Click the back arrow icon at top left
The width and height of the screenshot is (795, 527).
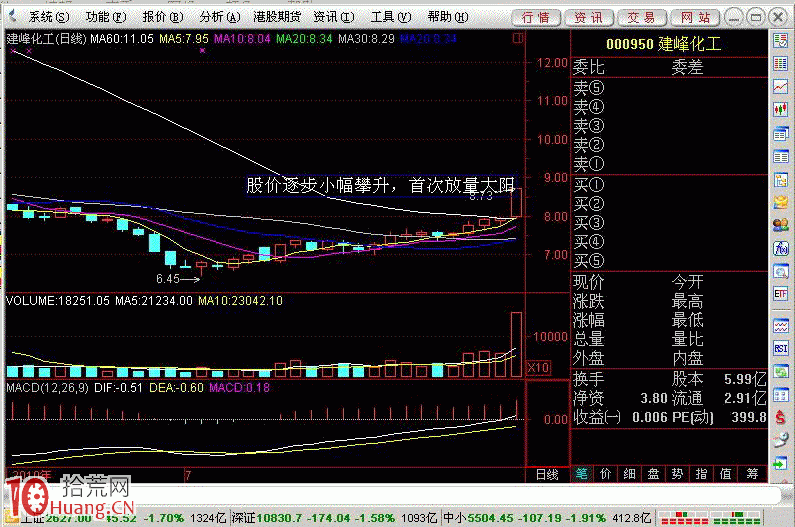coord(13,16)
